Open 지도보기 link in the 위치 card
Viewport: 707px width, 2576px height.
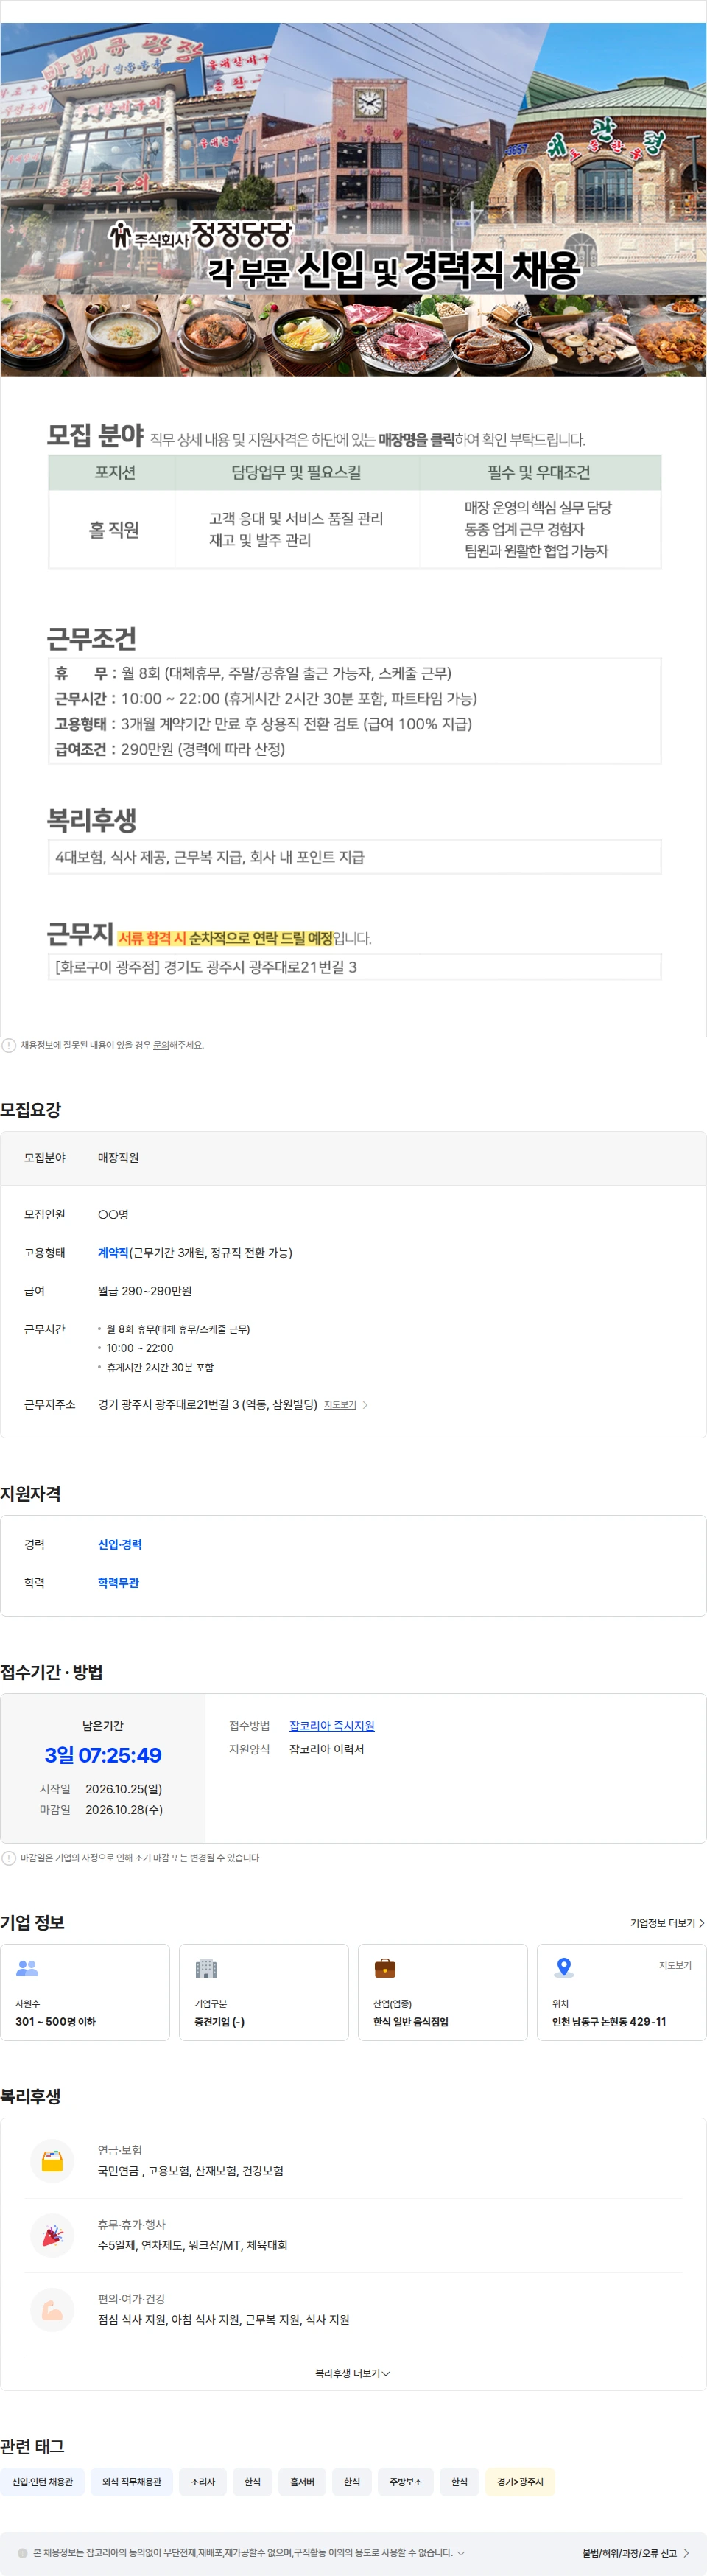pyautogui.click(x=675, y=1965)
